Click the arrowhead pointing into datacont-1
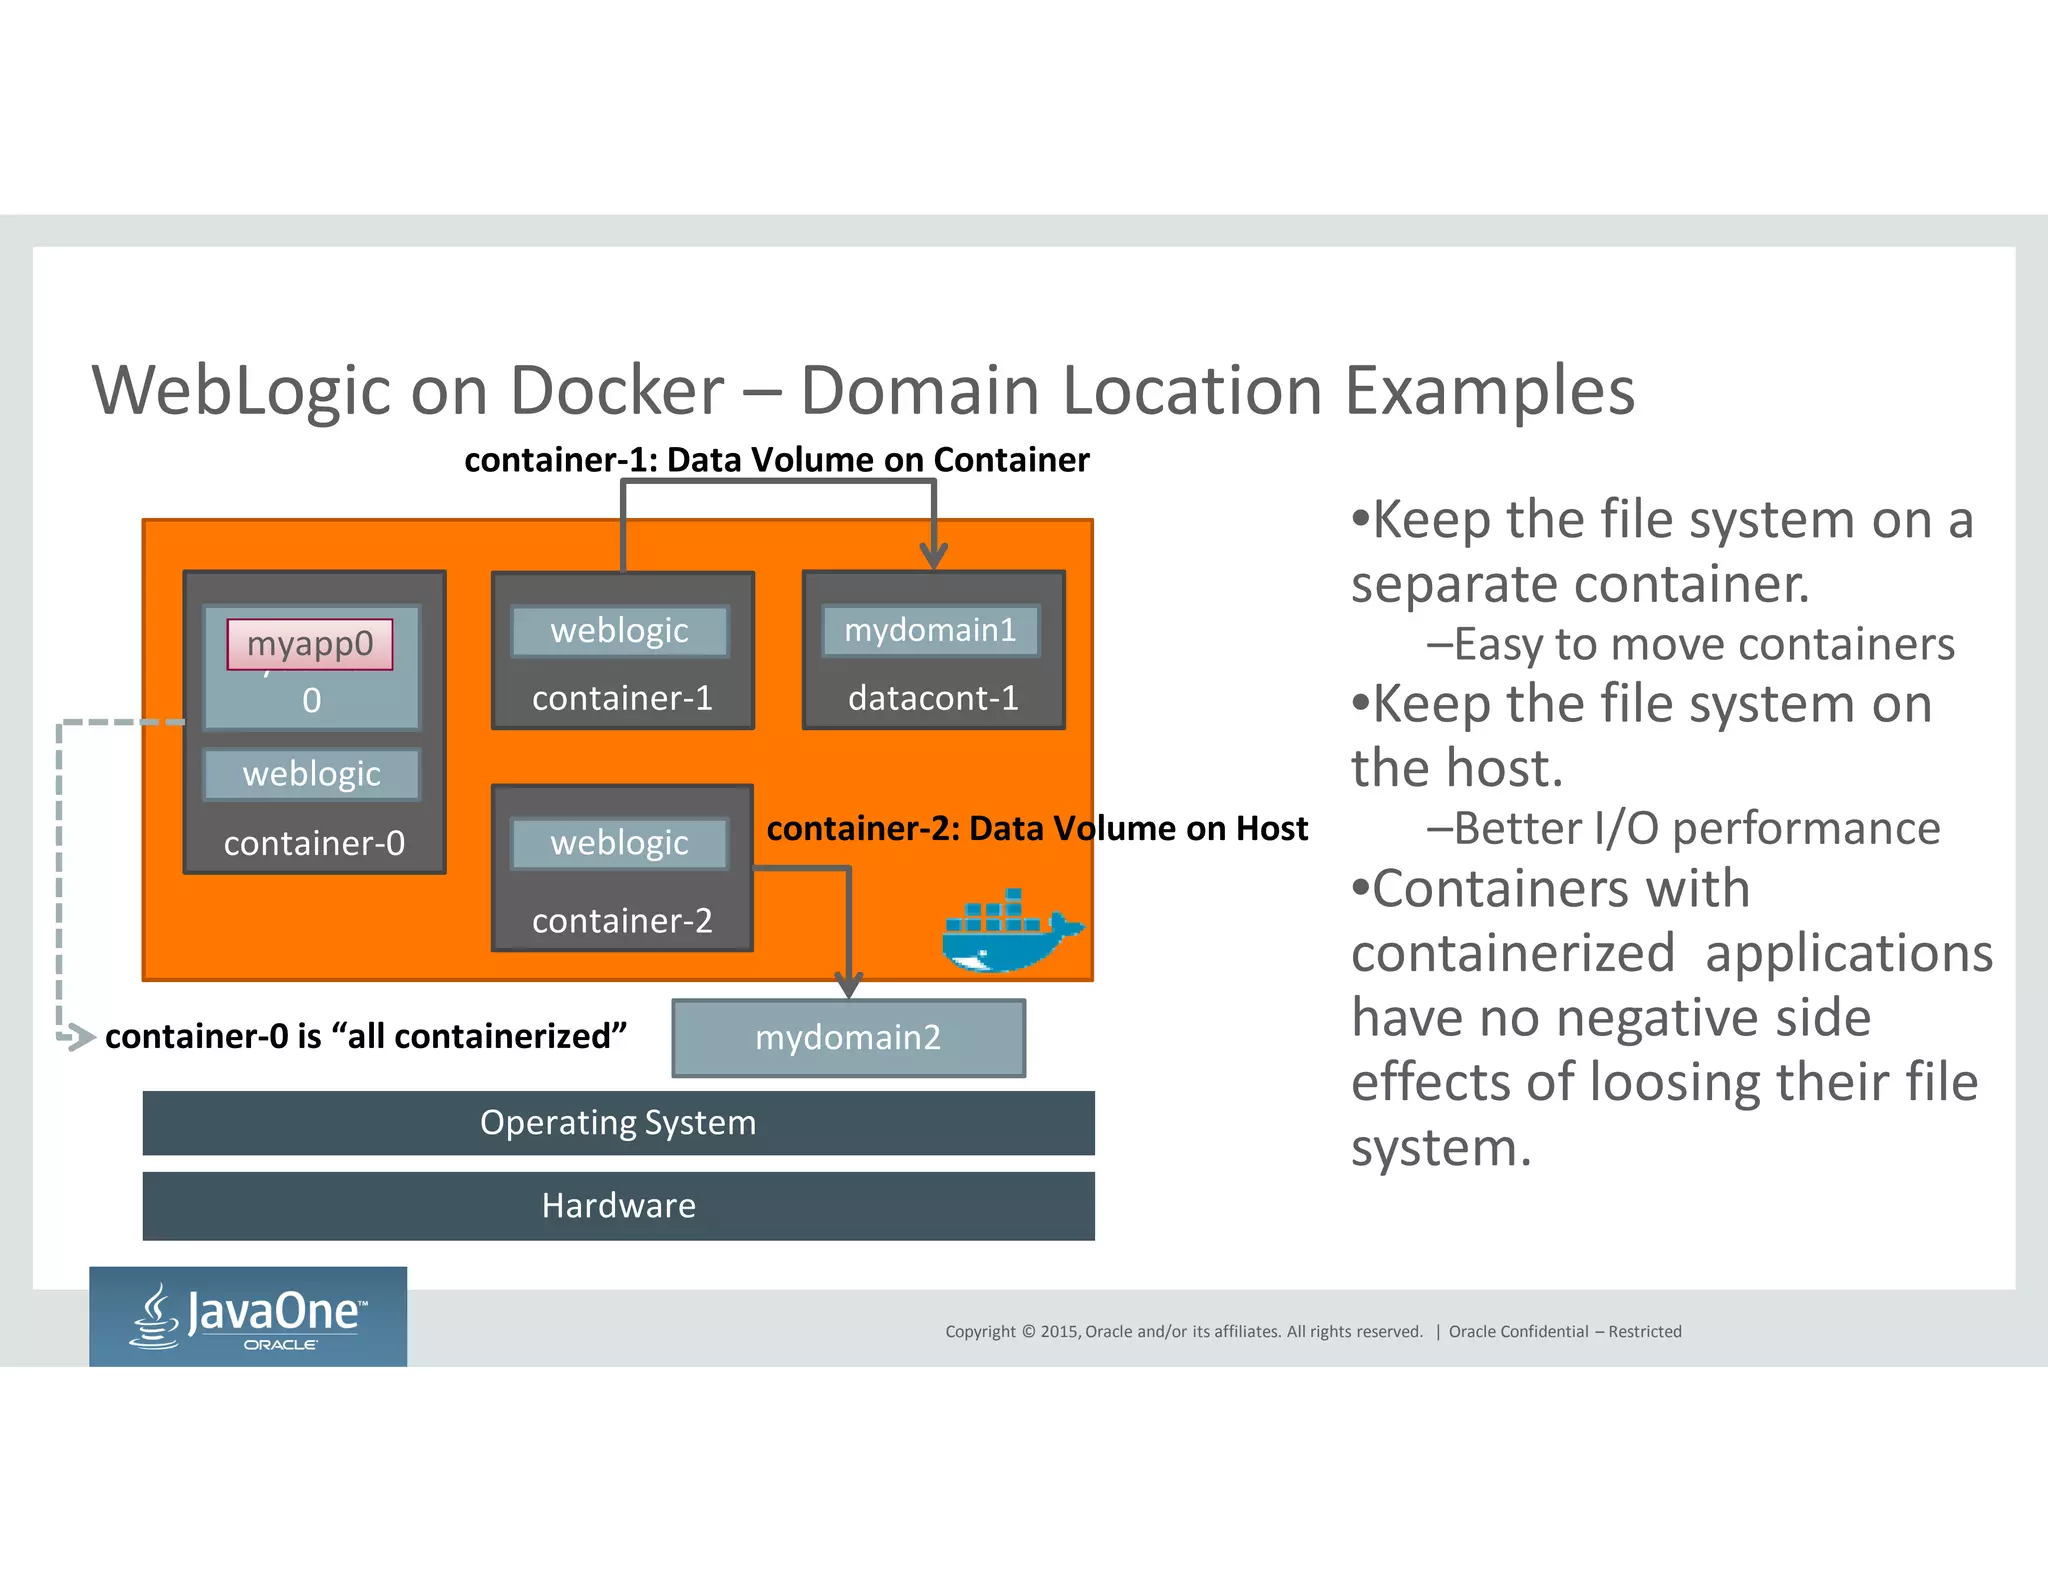This screenshot has width=2048, height=1582. click(933, 555)
